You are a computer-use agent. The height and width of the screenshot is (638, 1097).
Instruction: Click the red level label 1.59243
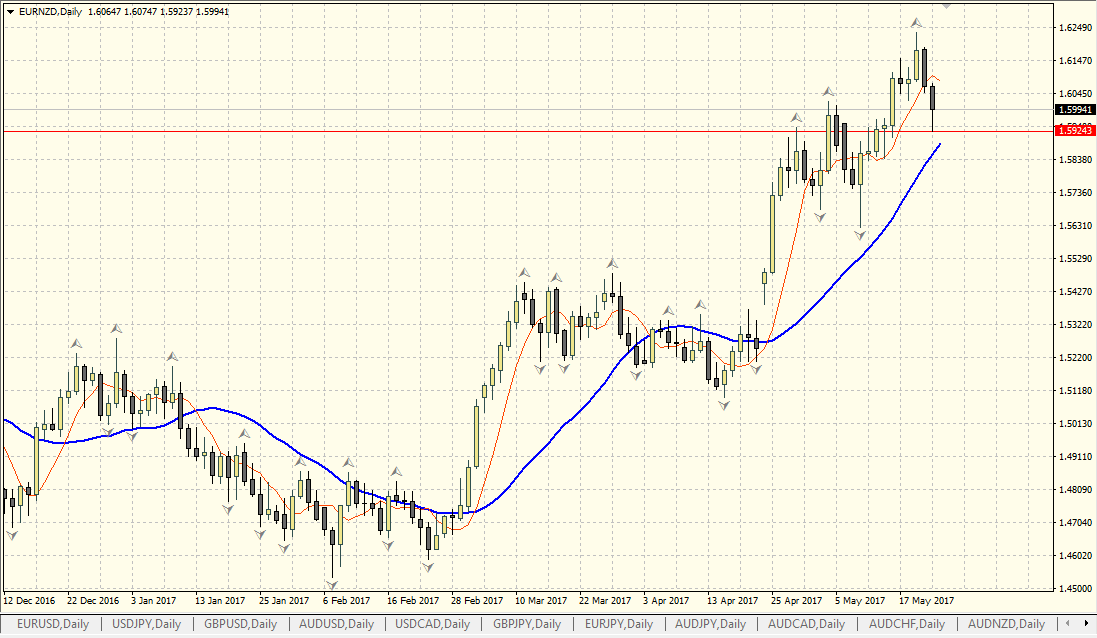pyautogui.click(x=1075, y=131)
